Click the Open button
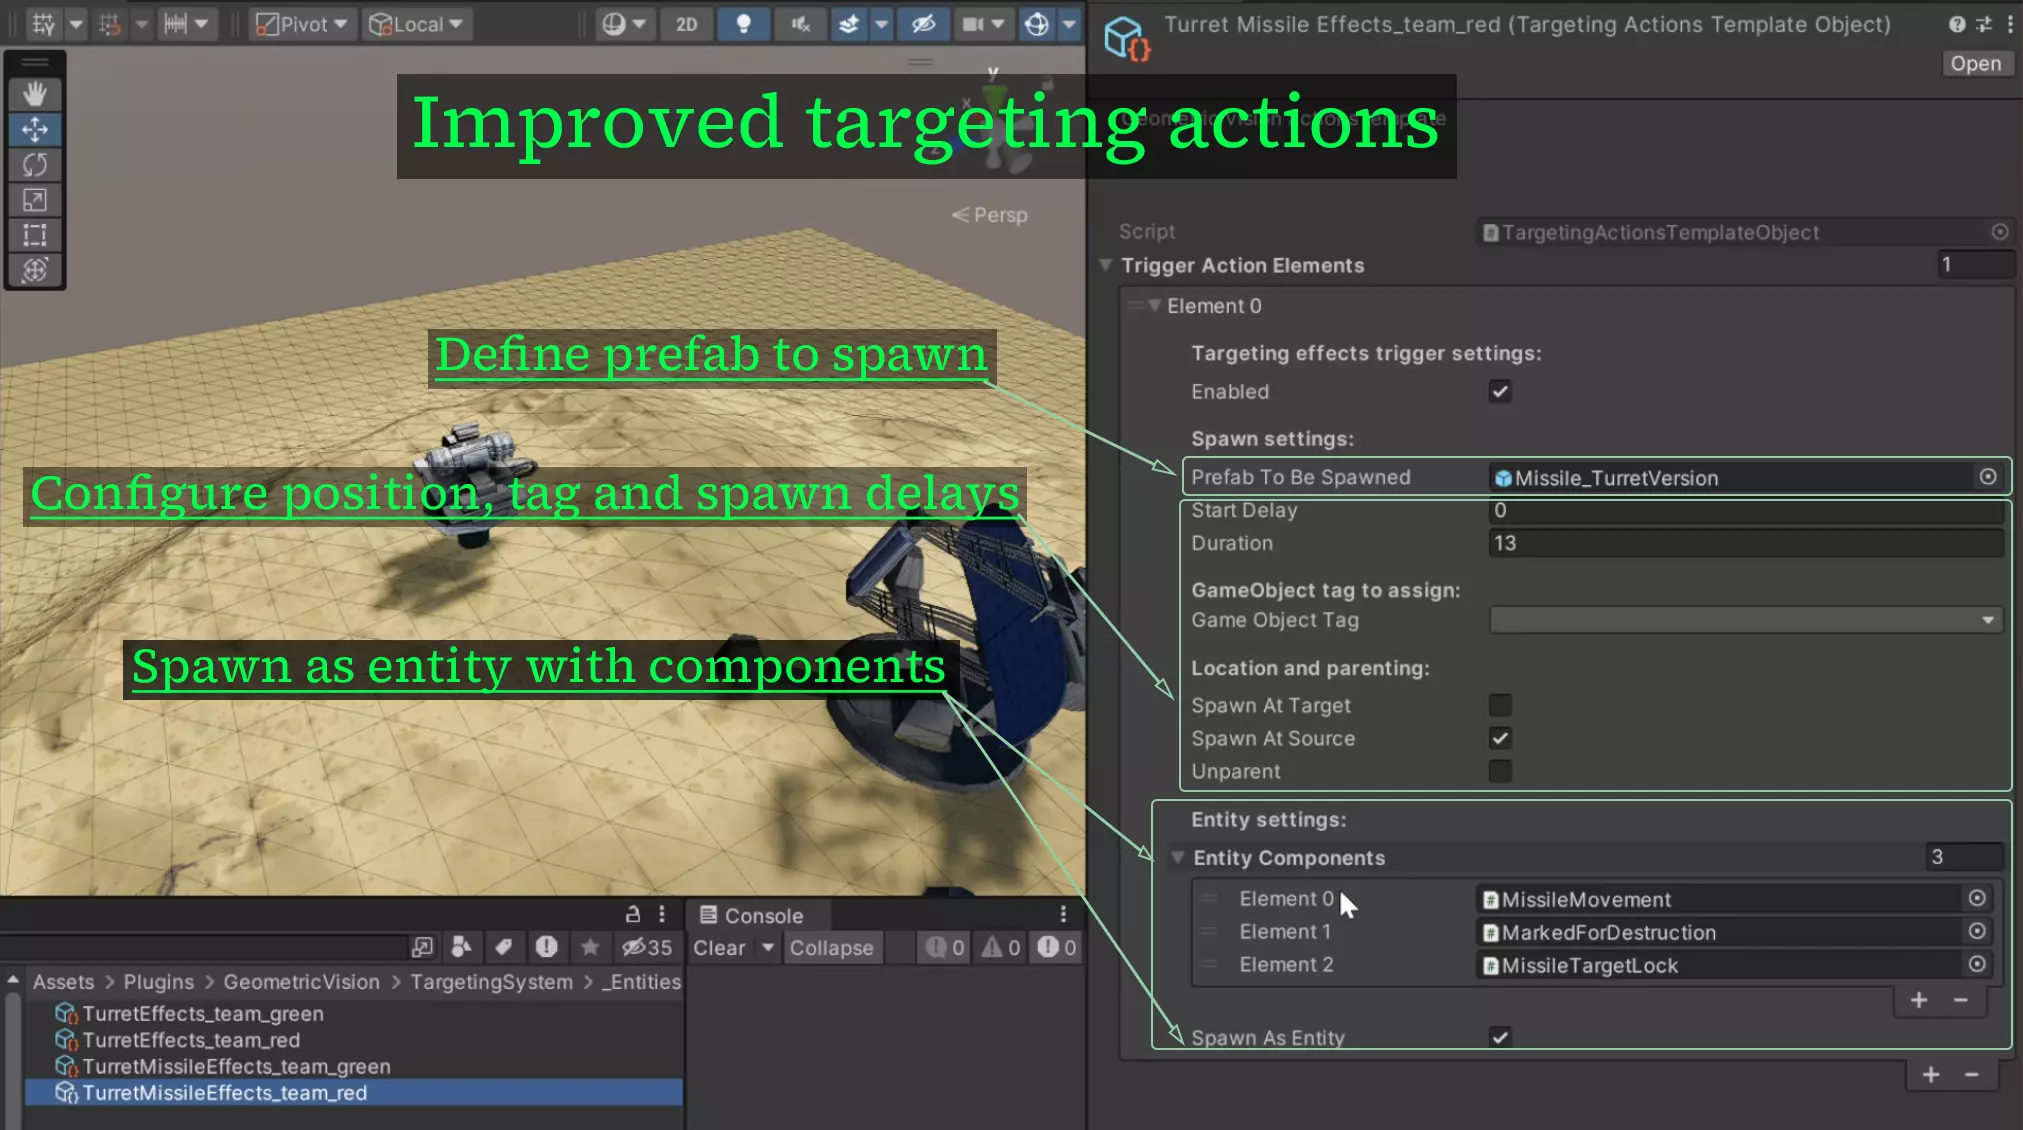This screenshot has height=1130, width=2023. click(x=1975, y=63)
